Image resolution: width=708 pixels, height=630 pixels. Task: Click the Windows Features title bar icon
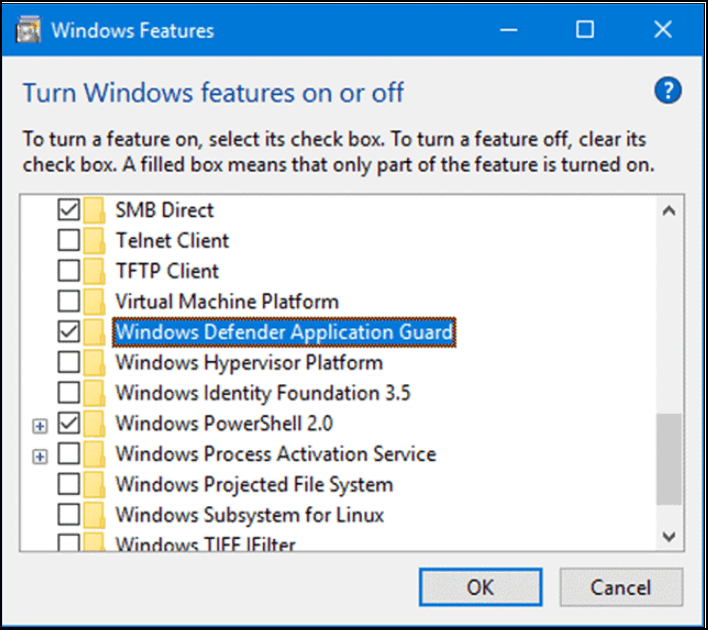pos(30,29)
